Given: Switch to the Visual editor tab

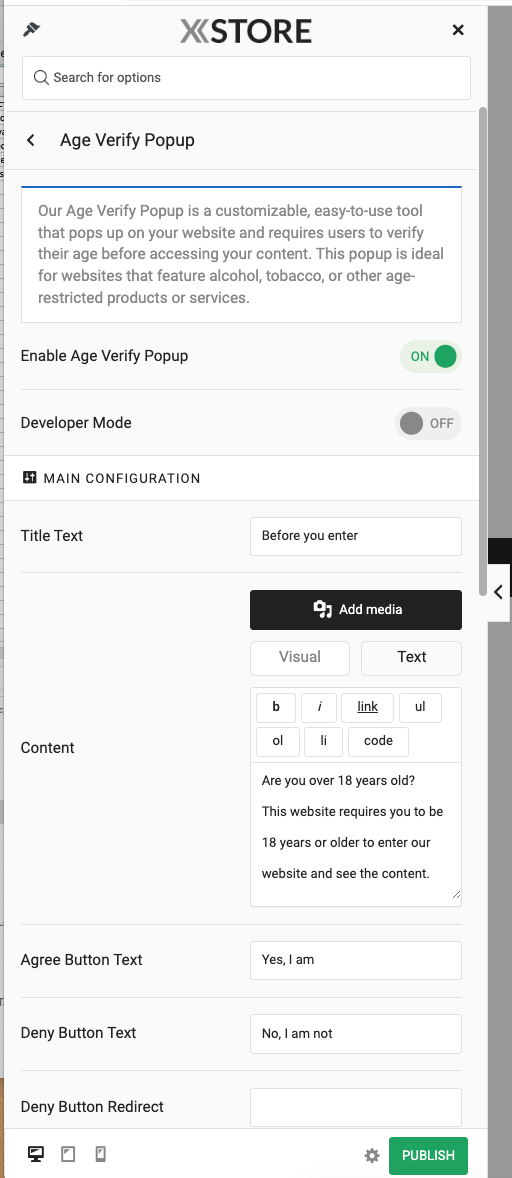Looking at the screenshot, I should coord(300,657).
